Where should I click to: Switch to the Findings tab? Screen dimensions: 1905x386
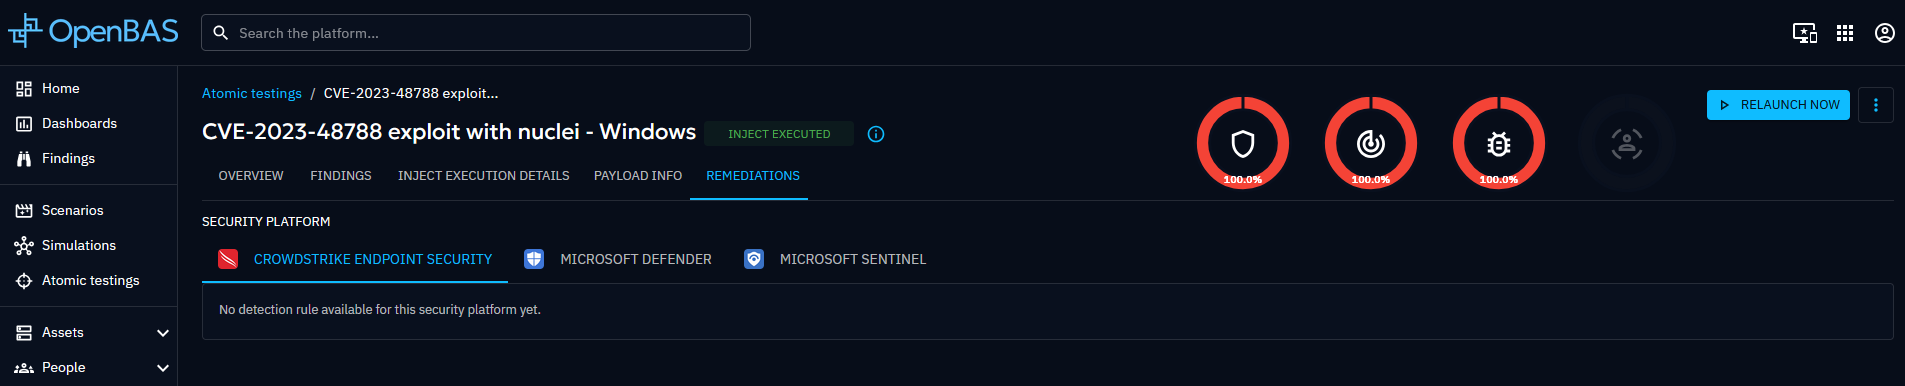[x=341, y=176]
